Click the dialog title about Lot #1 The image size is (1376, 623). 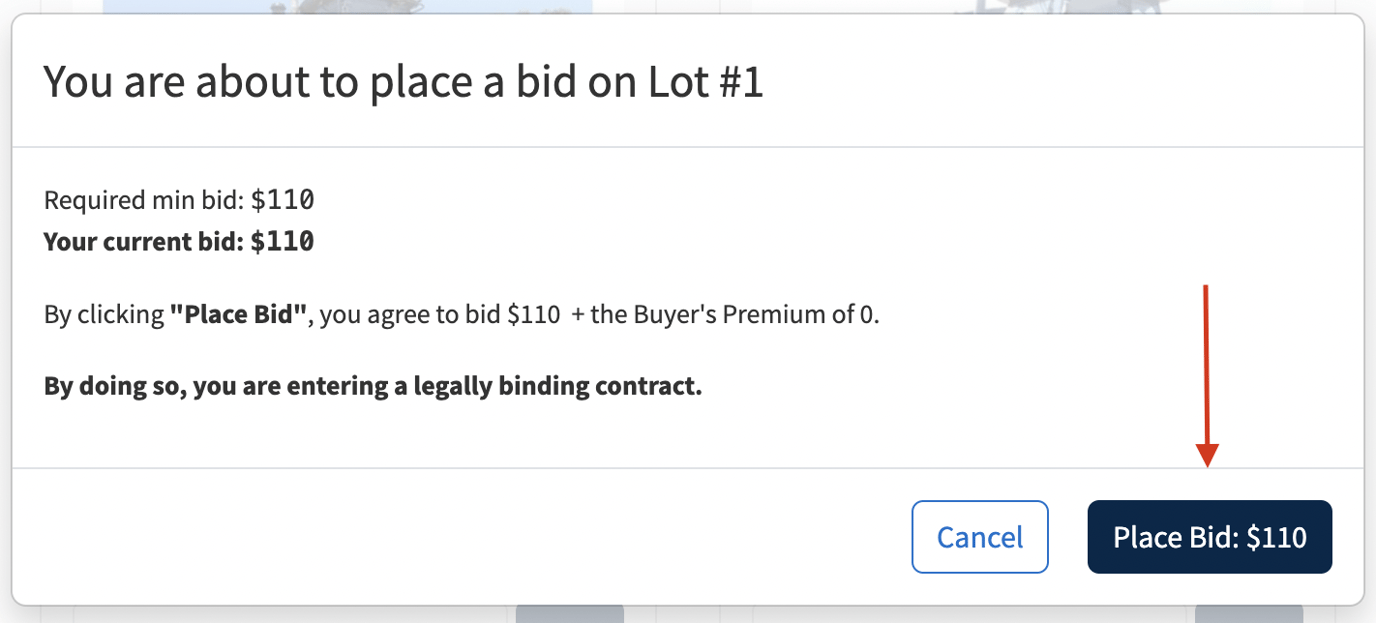[403, 82]
